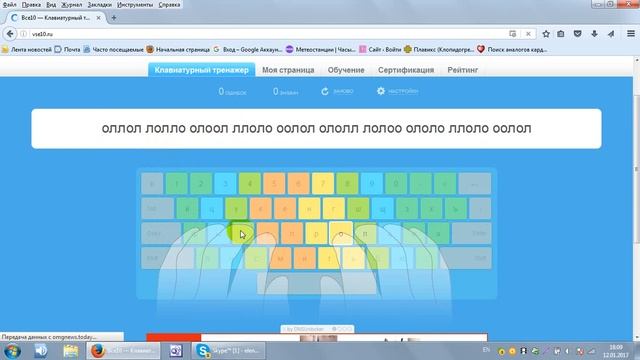The width and height of the screenshot is (640, 360).
Task: Open the Файл menu
Action: click(x=9, y=5)
